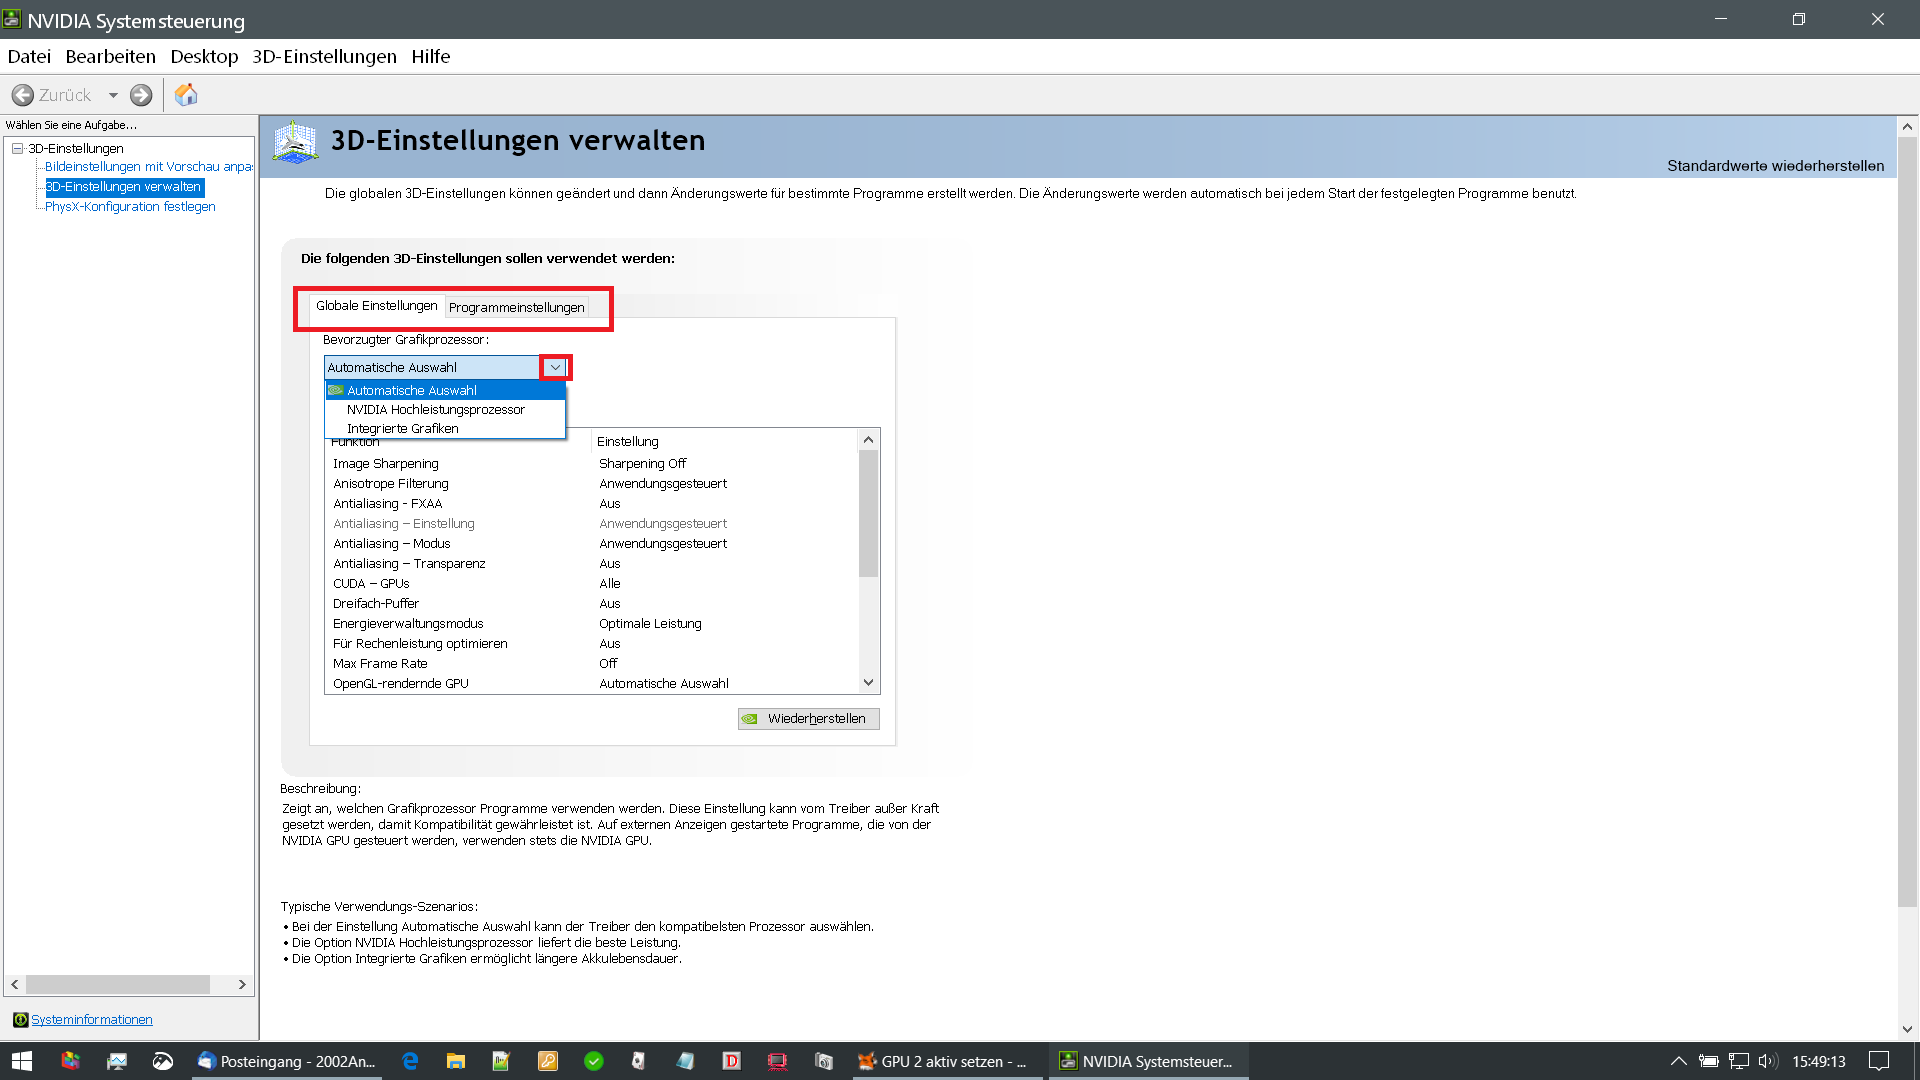This screenshot has height=1080, width=1920.
Task: Select NVIDIA Hochleistungsprozessor option
Action: coord(435,409)
